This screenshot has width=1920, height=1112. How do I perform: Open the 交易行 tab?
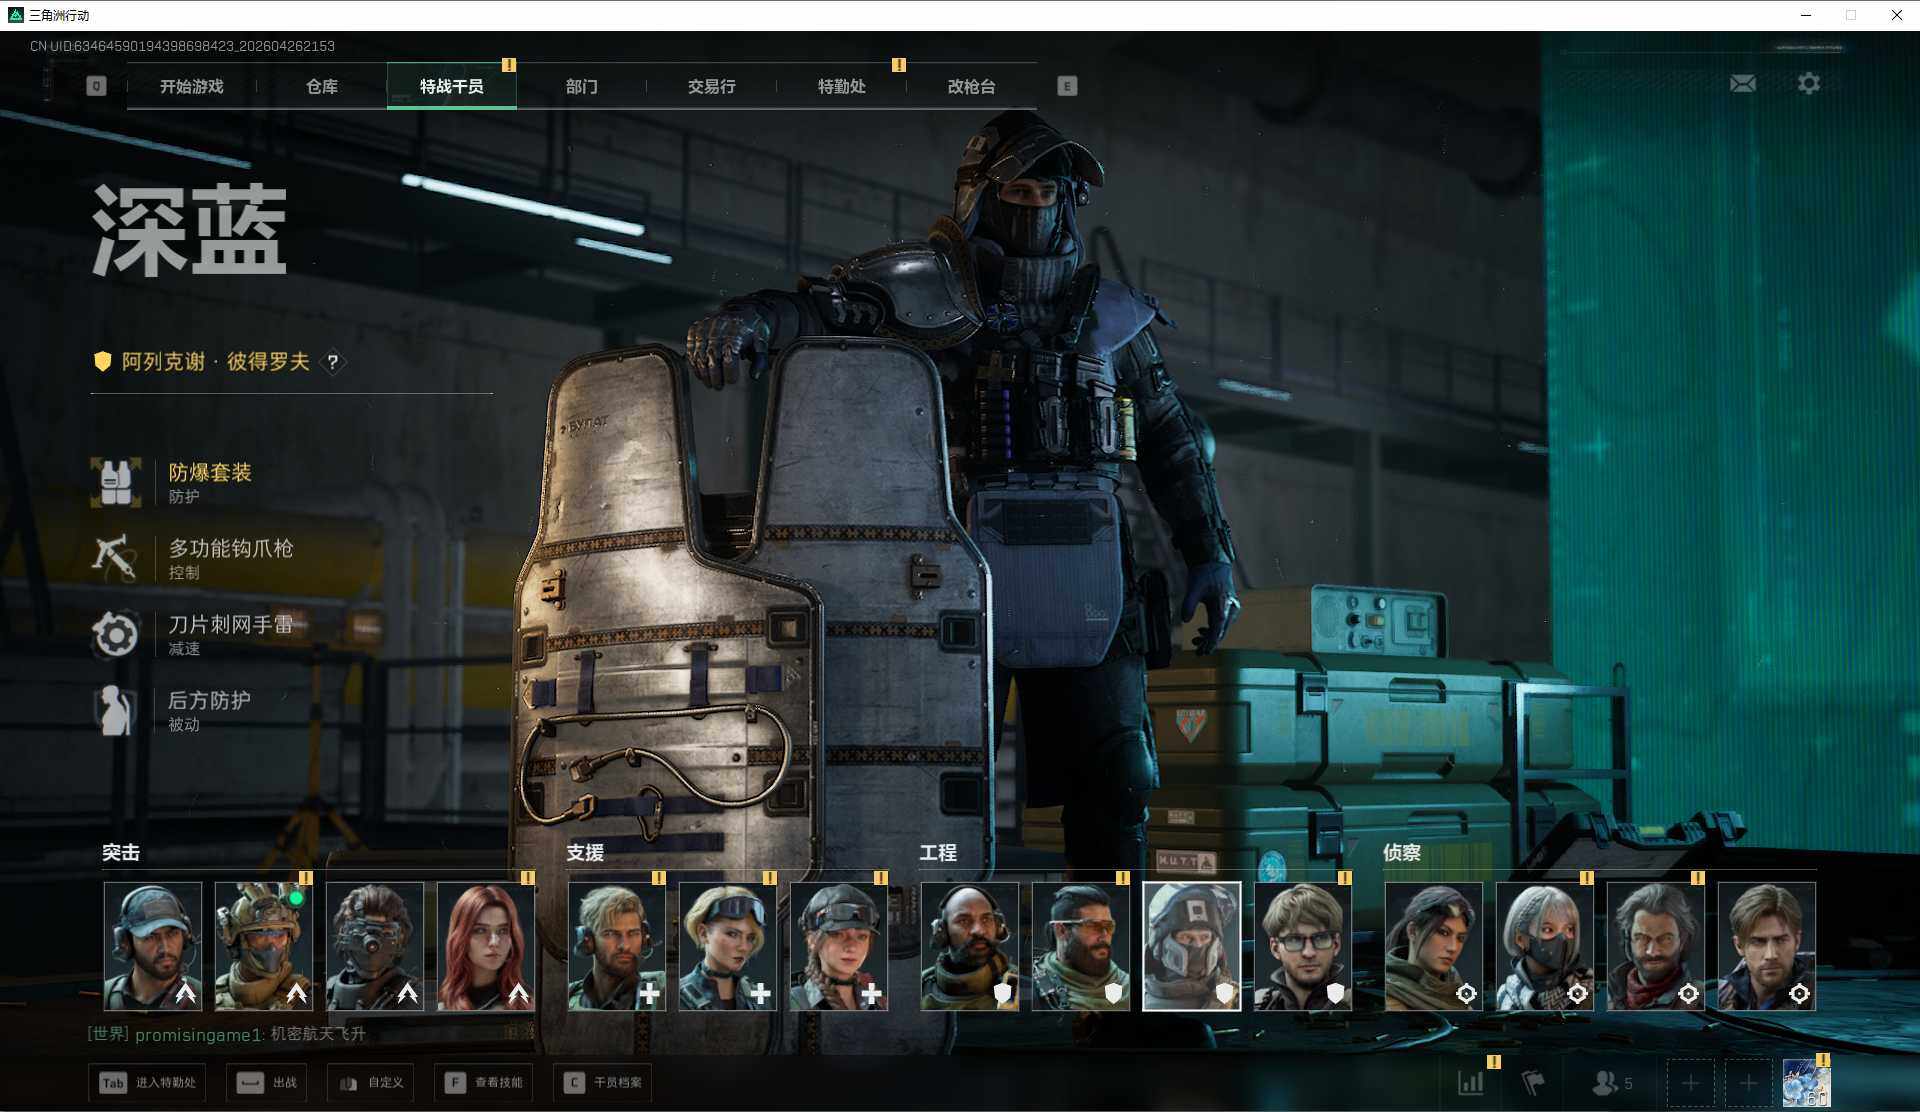pos(711,87)
